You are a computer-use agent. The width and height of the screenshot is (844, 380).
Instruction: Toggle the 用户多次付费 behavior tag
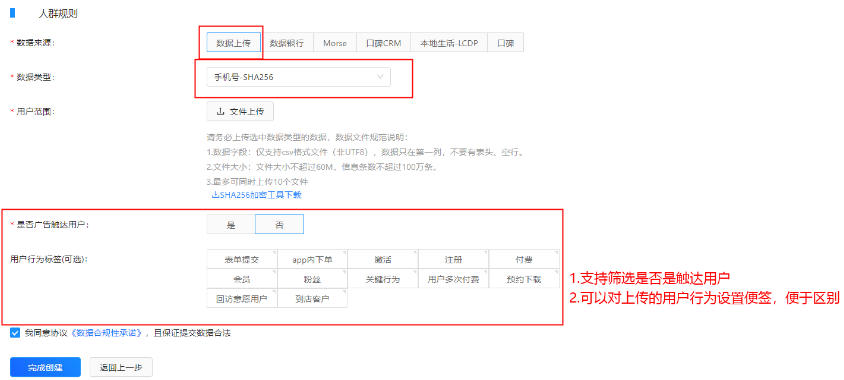454,279
